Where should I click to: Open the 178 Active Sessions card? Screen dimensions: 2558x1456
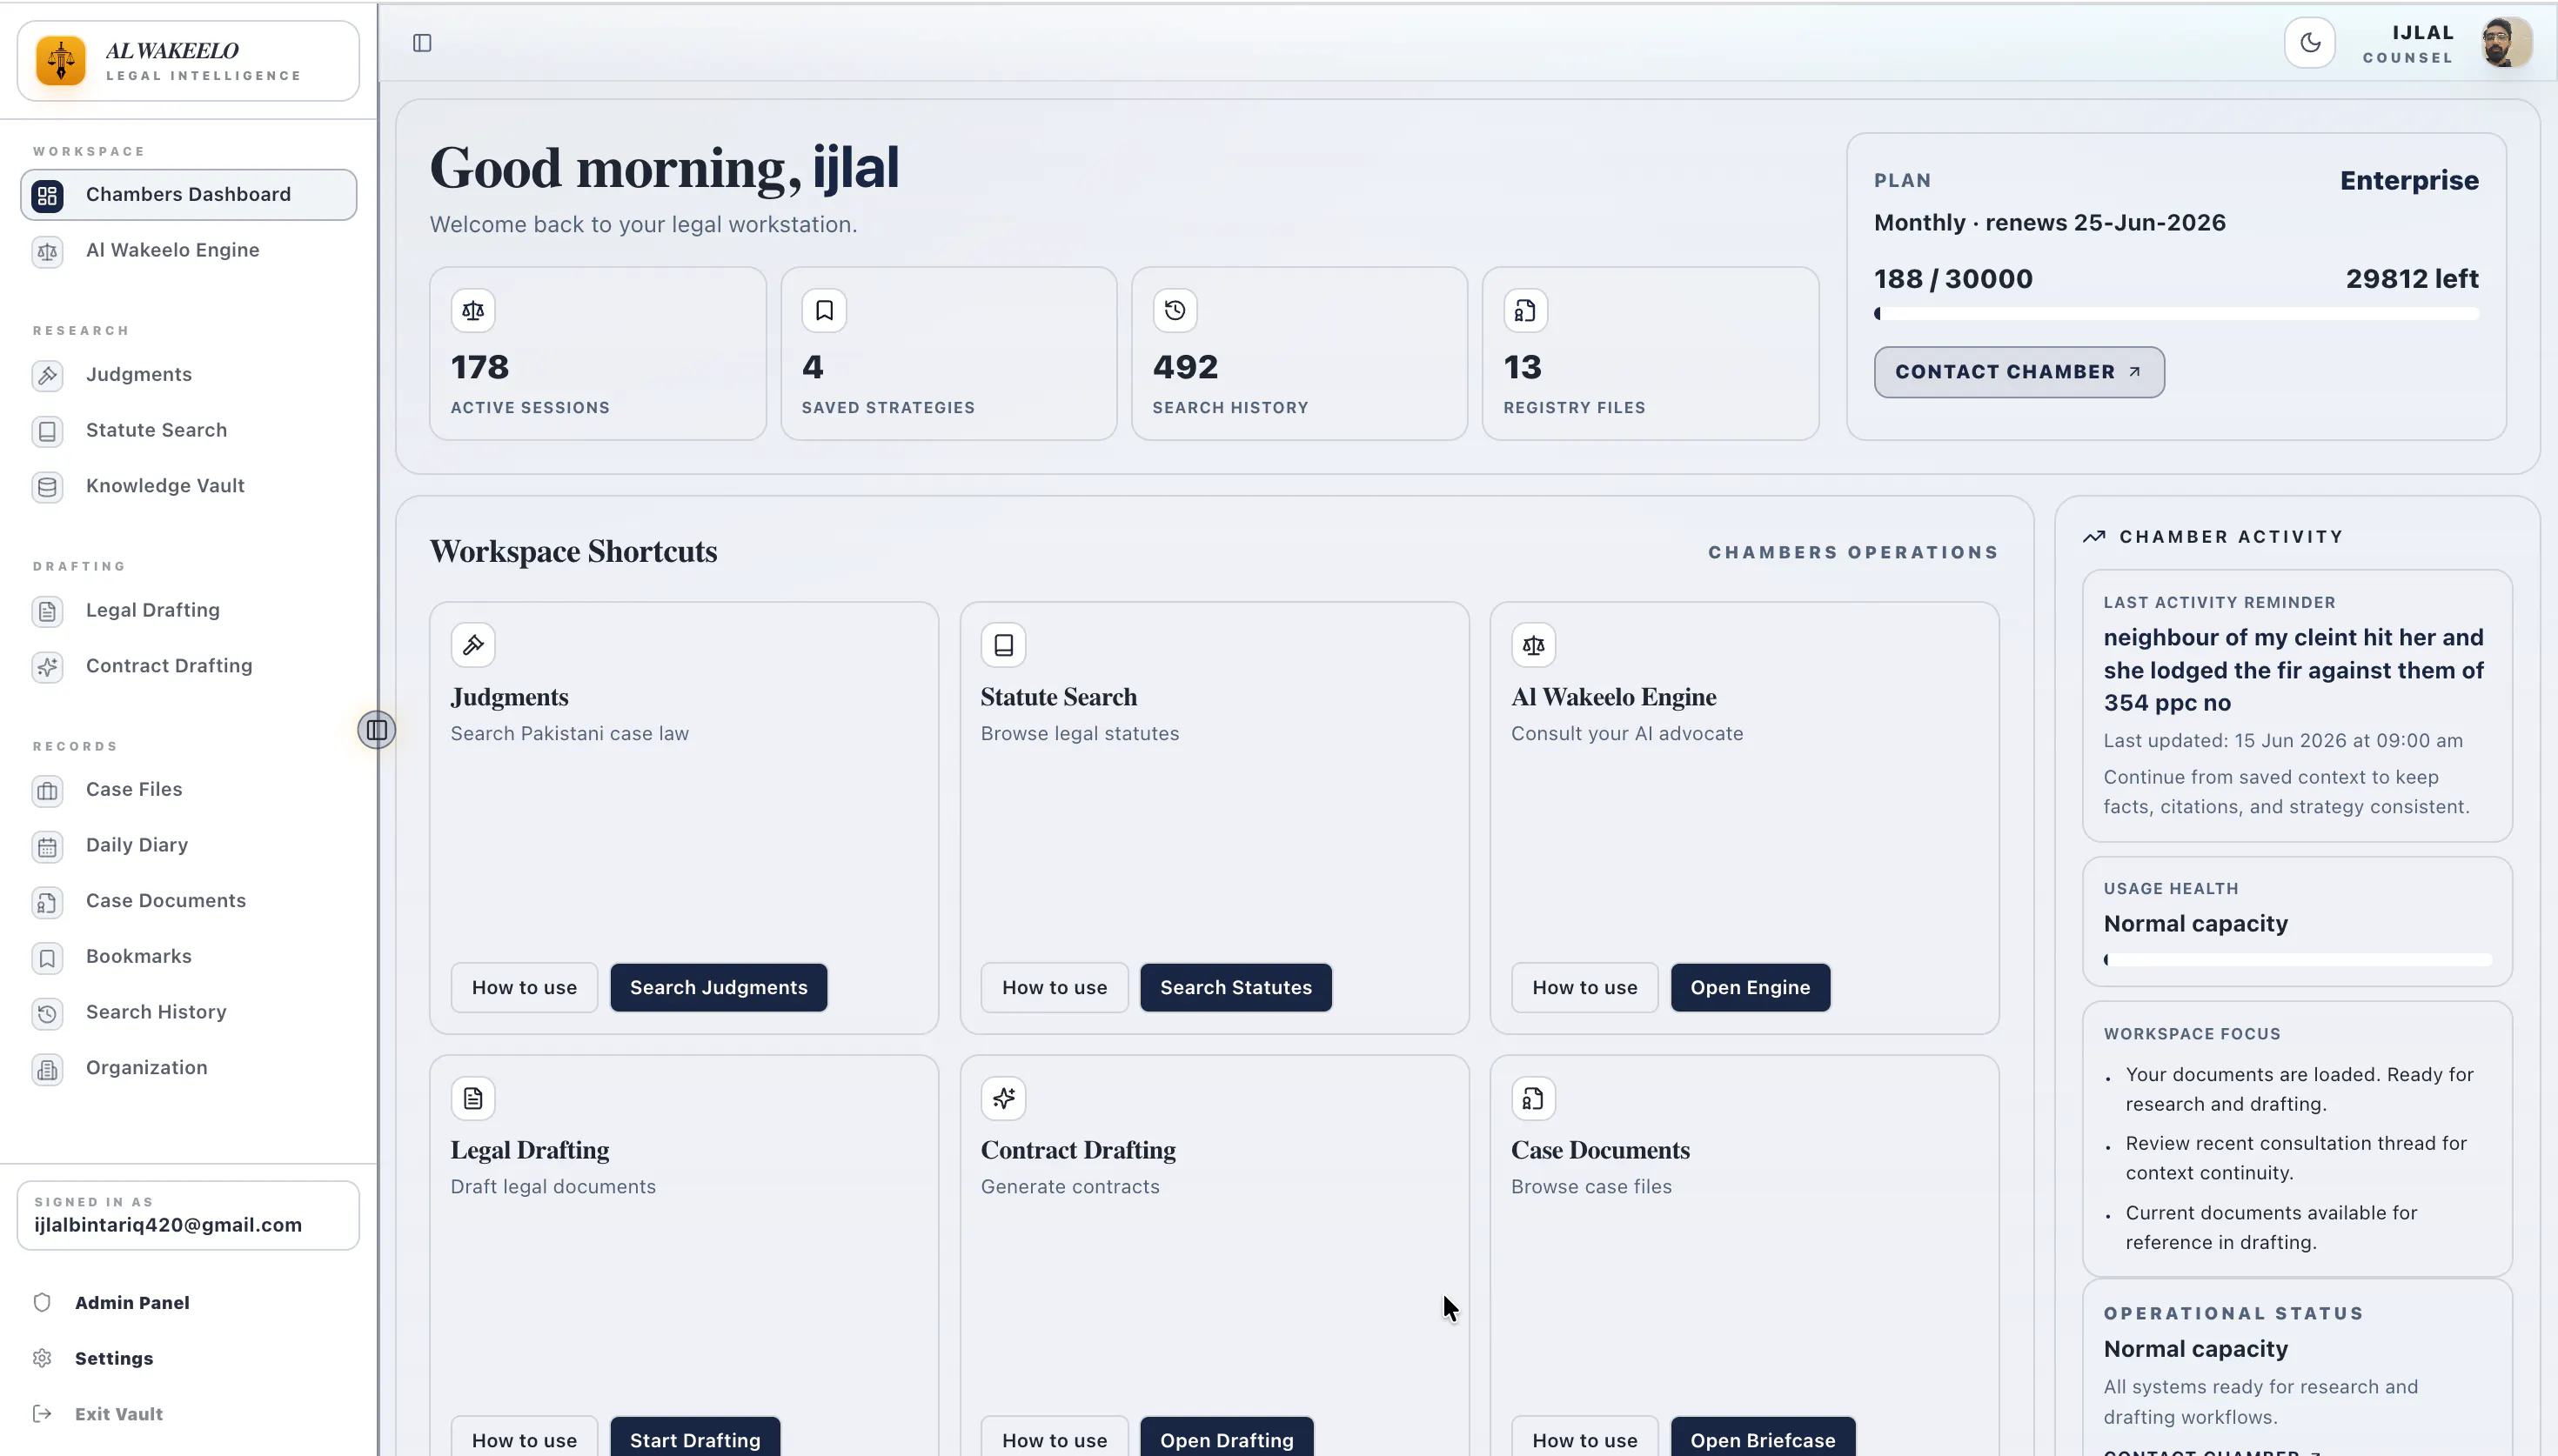598,353
